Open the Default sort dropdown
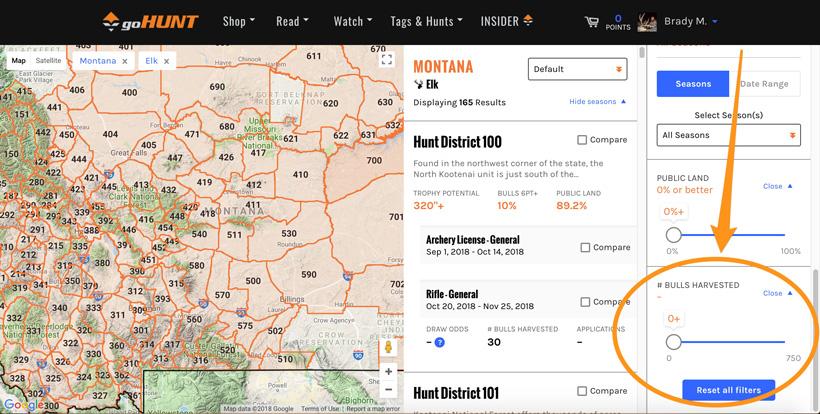 [x=578, y=69]
